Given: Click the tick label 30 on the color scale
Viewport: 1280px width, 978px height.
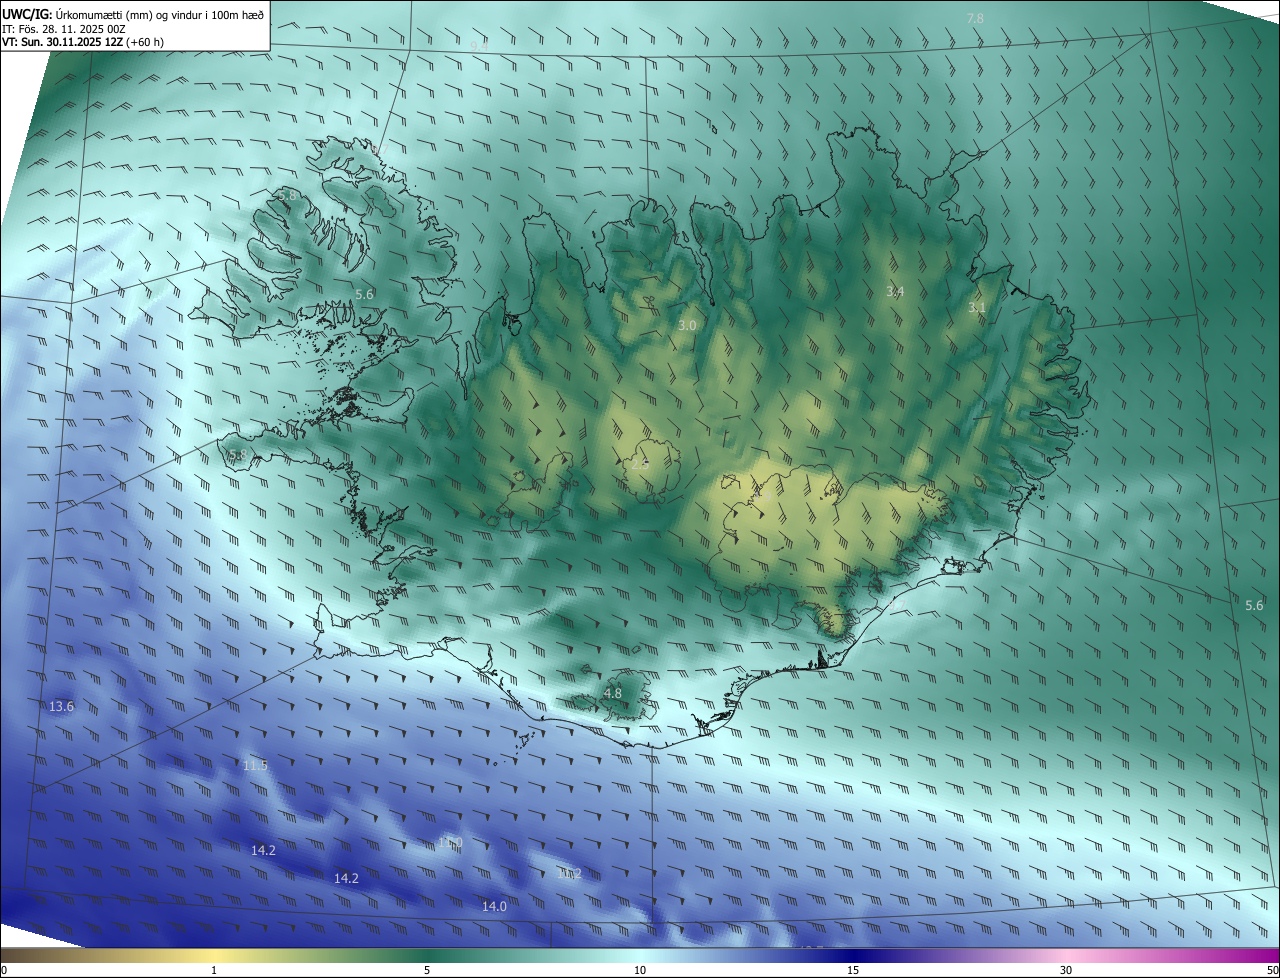Looking at the screenshot, I should coord(1066,971).
